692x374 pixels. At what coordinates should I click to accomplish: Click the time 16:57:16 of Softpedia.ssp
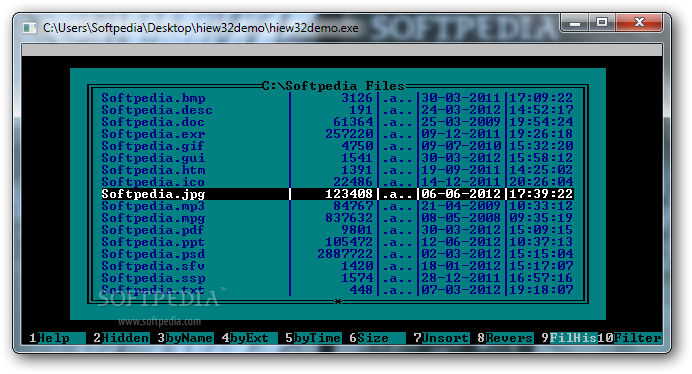tap(541, 278)
